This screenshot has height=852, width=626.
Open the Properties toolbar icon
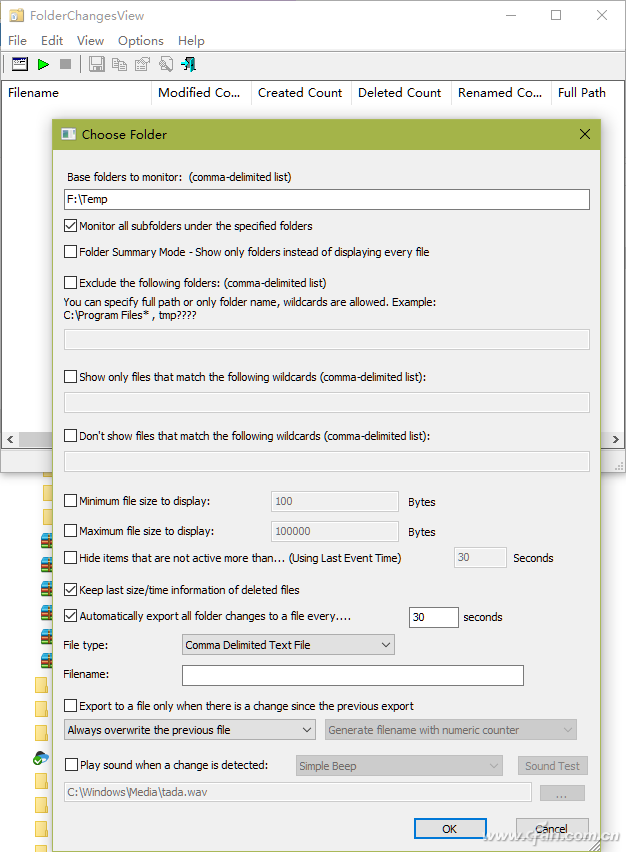142,64
